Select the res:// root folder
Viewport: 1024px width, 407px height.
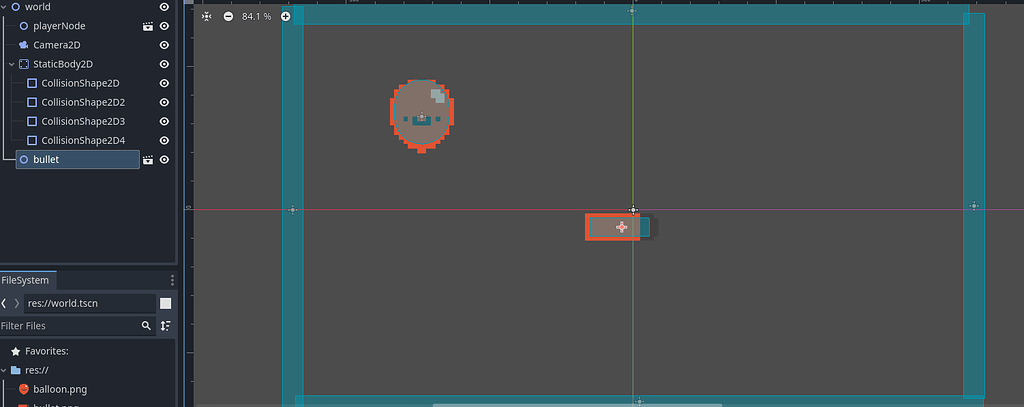[37, 370]
